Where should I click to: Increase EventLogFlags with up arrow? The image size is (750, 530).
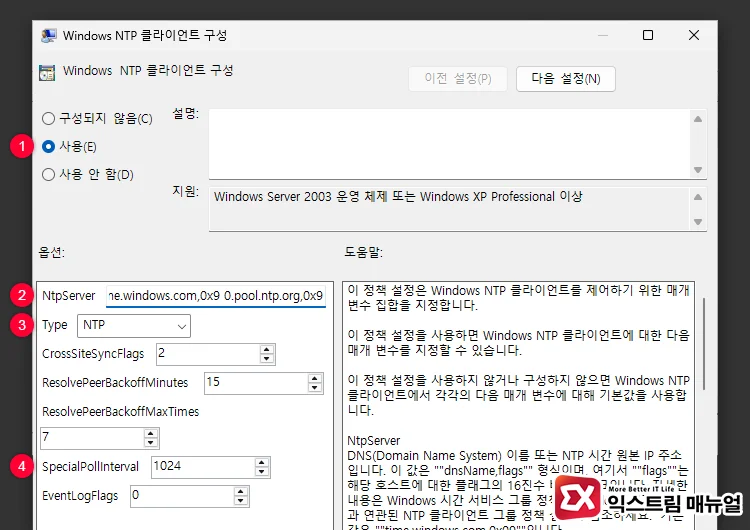point(241,492)
